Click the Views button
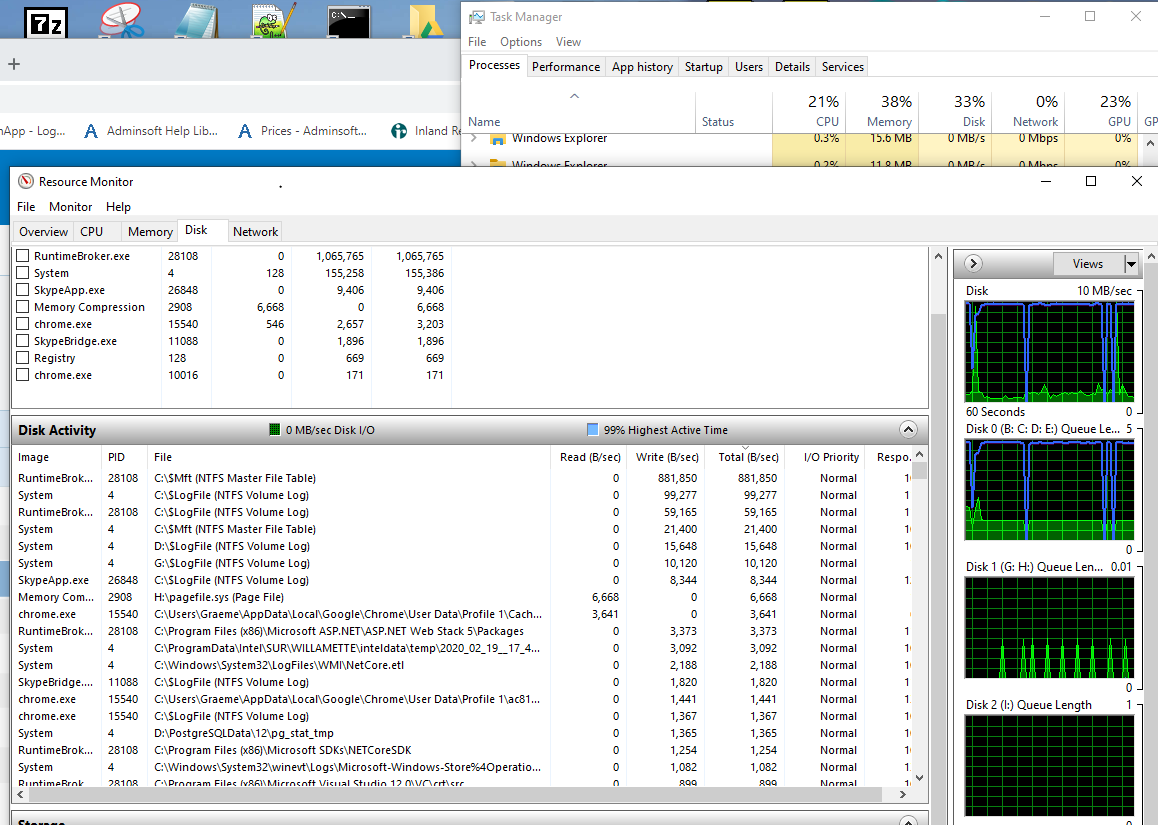This screenshot has width=1158, height=825. [x=1088, y=264]
